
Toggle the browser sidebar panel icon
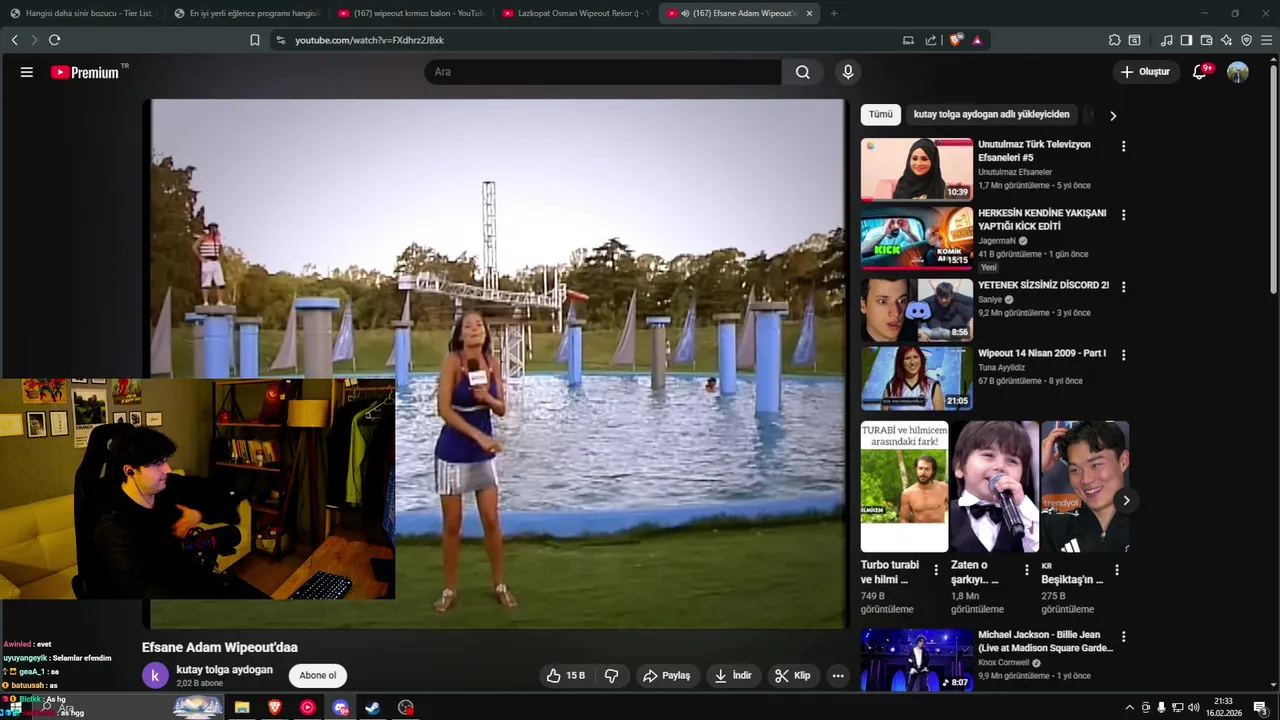[1186, 40]
